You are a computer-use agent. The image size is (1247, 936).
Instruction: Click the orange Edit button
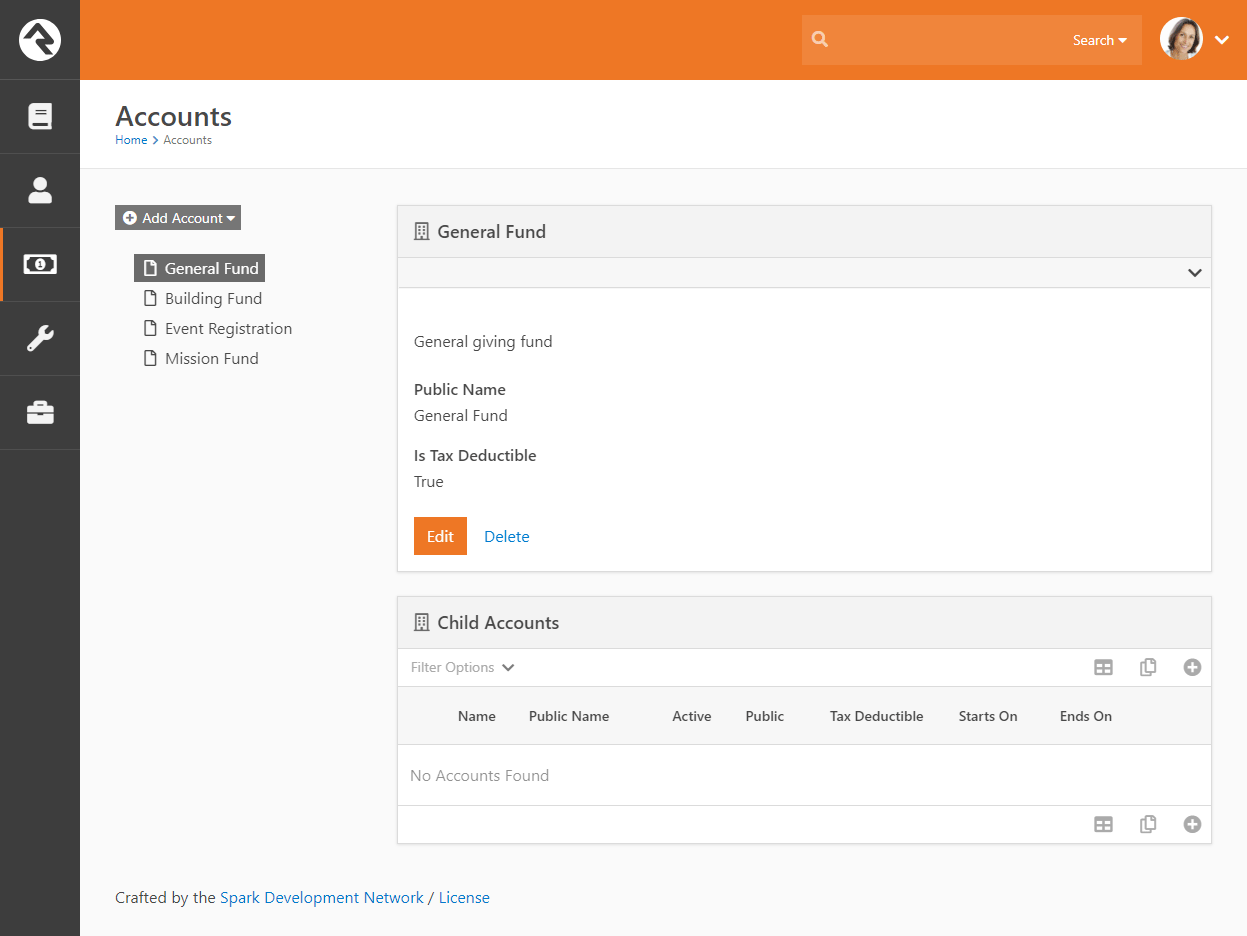tap(440, 536)
